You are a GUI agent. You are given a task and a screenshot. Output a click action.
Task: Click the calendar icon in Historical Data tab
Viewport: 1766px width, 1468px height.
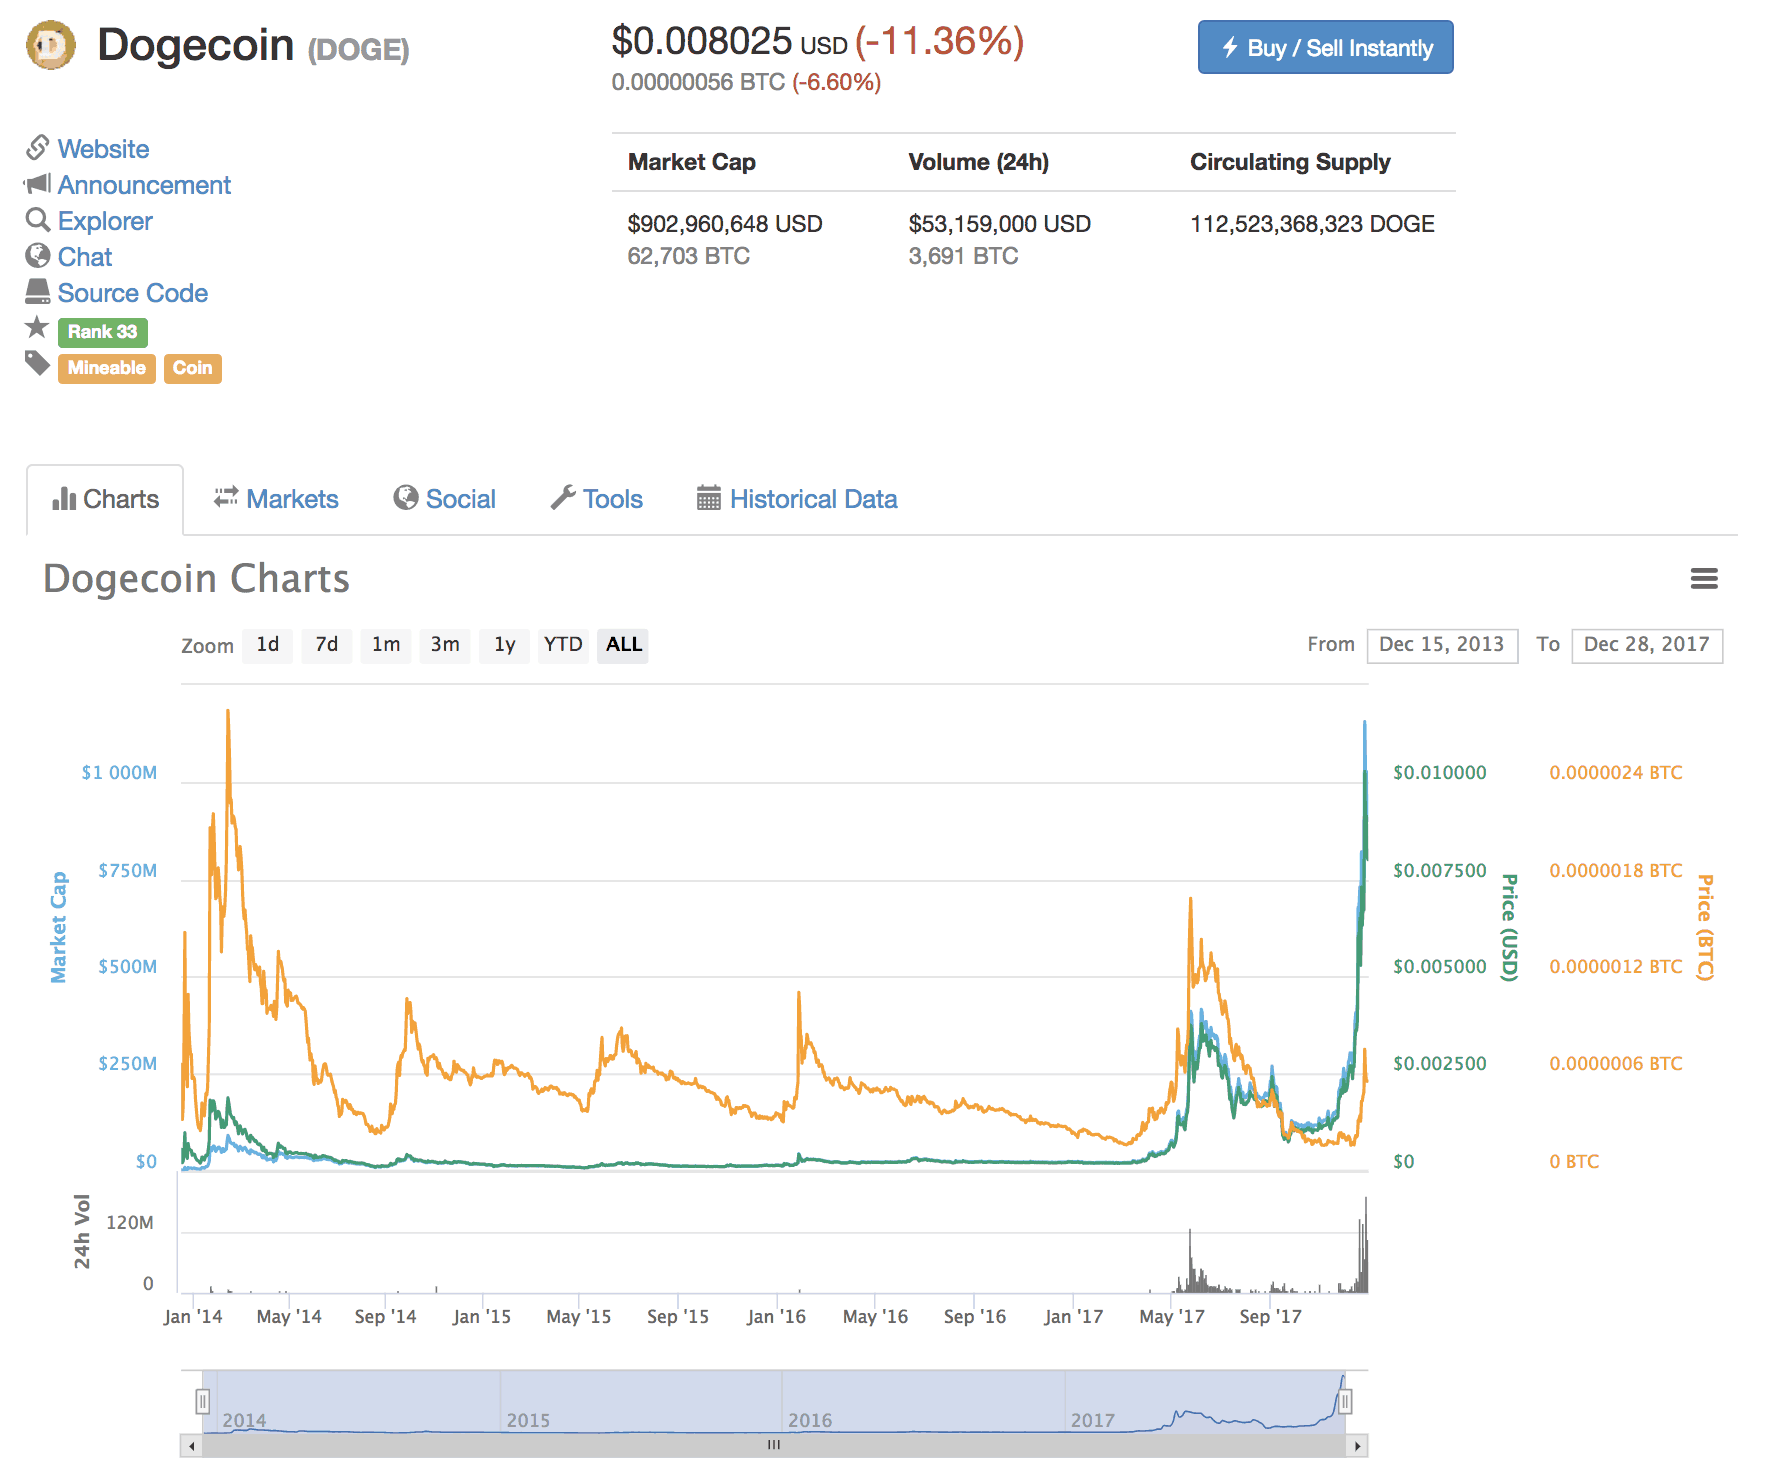(x=709, y=497)
